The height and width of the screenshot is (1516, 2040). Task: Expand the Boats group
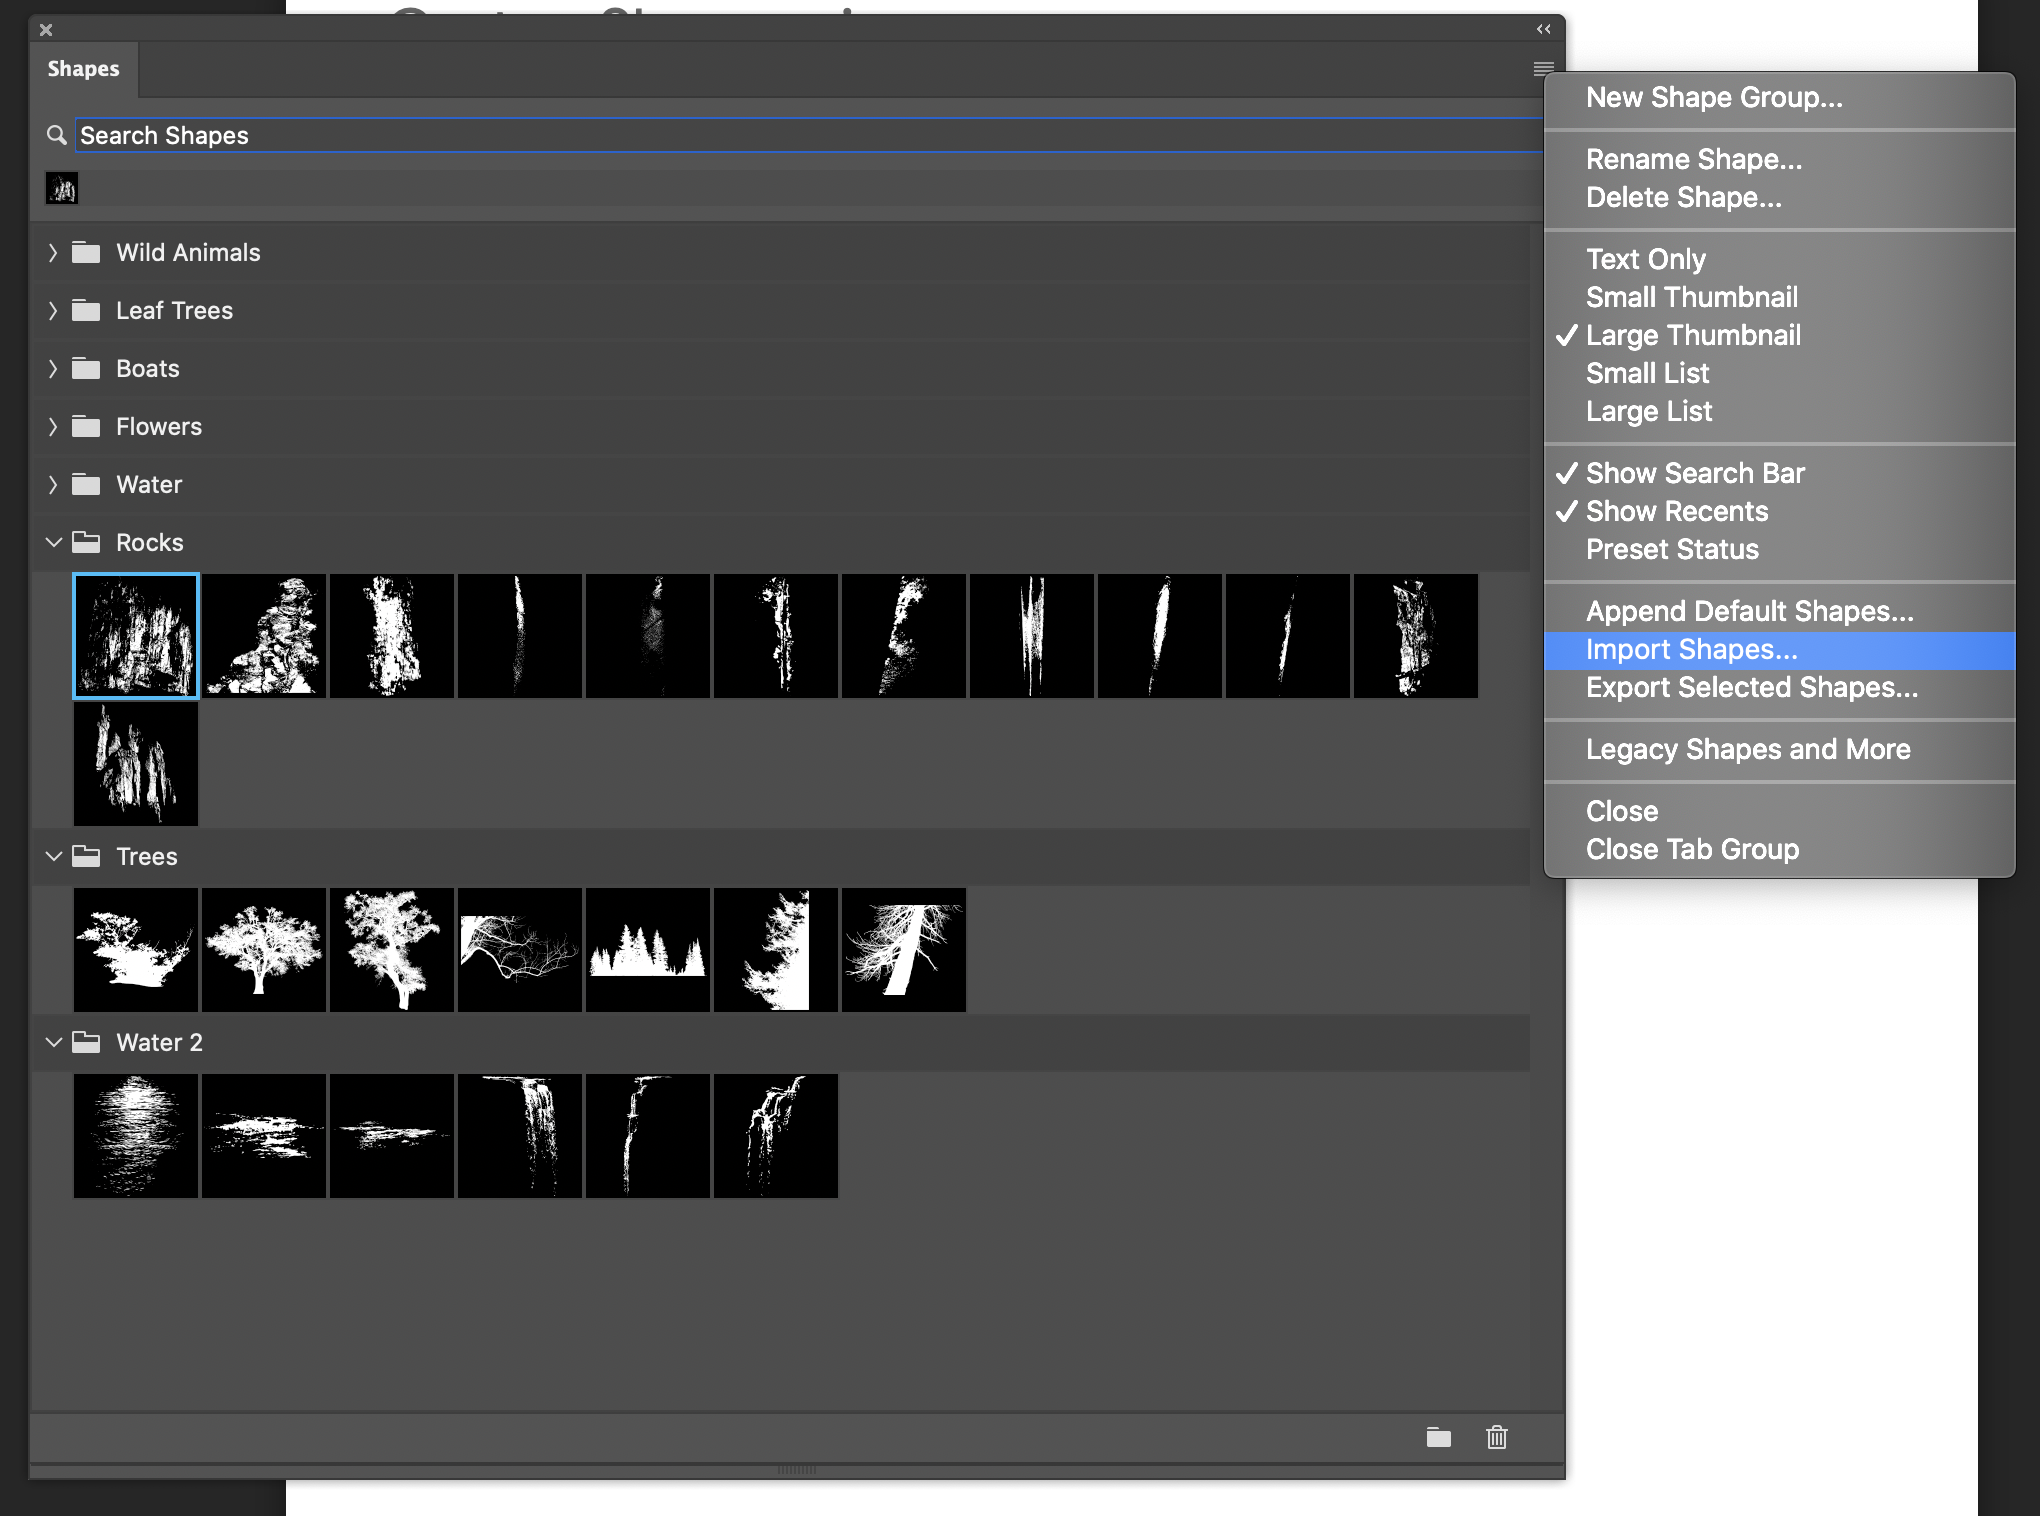(x=53, y=368)
